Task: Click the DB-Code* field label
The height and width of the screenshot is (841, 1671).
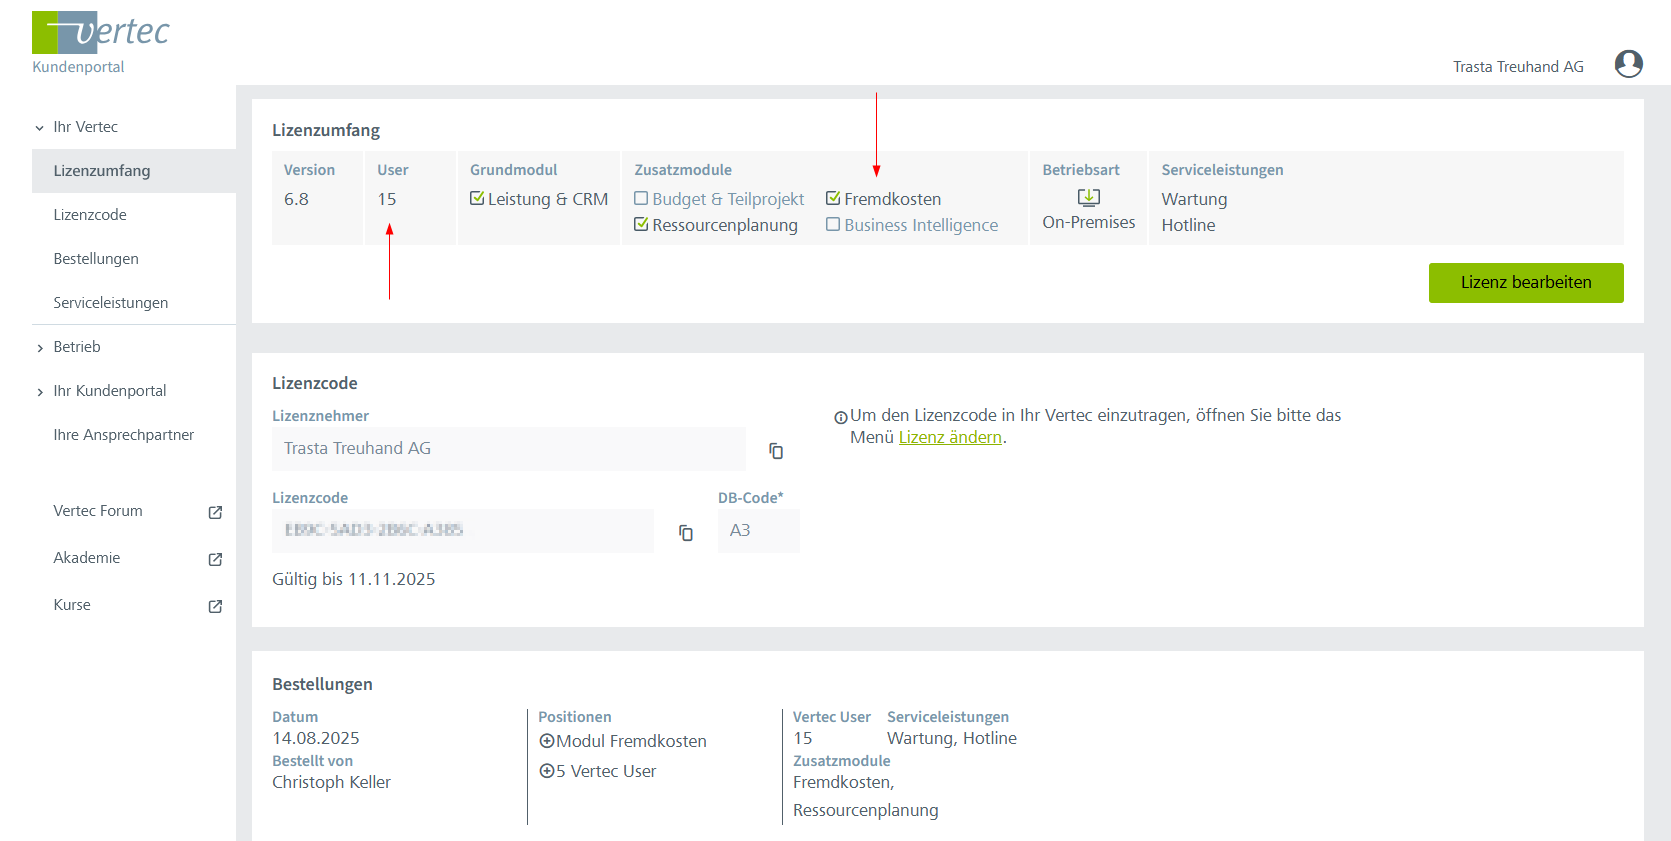Action: click(x=751, y=498)
